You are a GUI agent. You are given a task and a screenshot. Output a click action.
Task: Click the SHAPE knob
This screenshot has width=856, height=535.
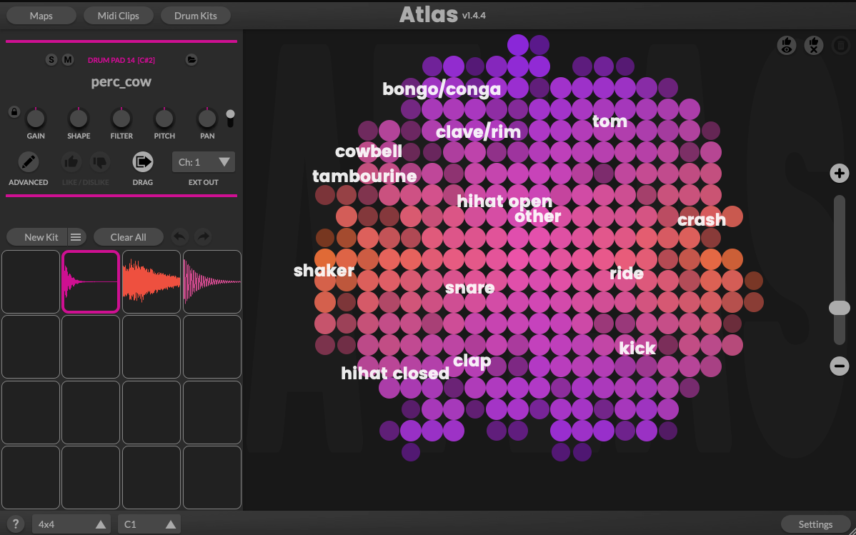79,118
